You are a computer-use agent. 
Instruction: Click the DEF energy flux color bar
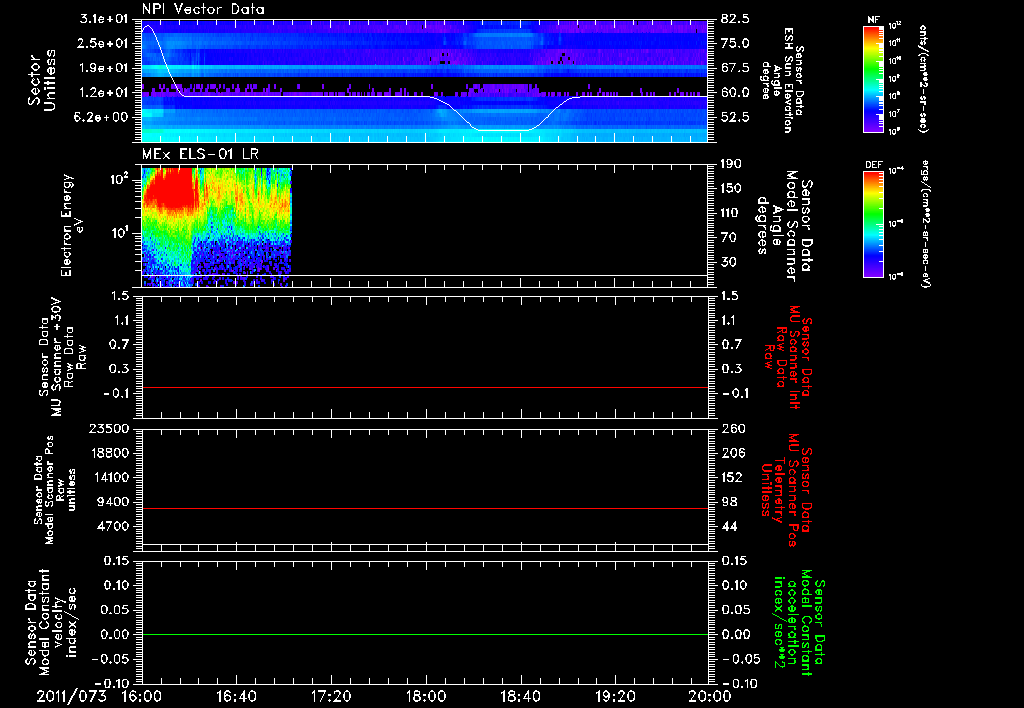[873, 223]
